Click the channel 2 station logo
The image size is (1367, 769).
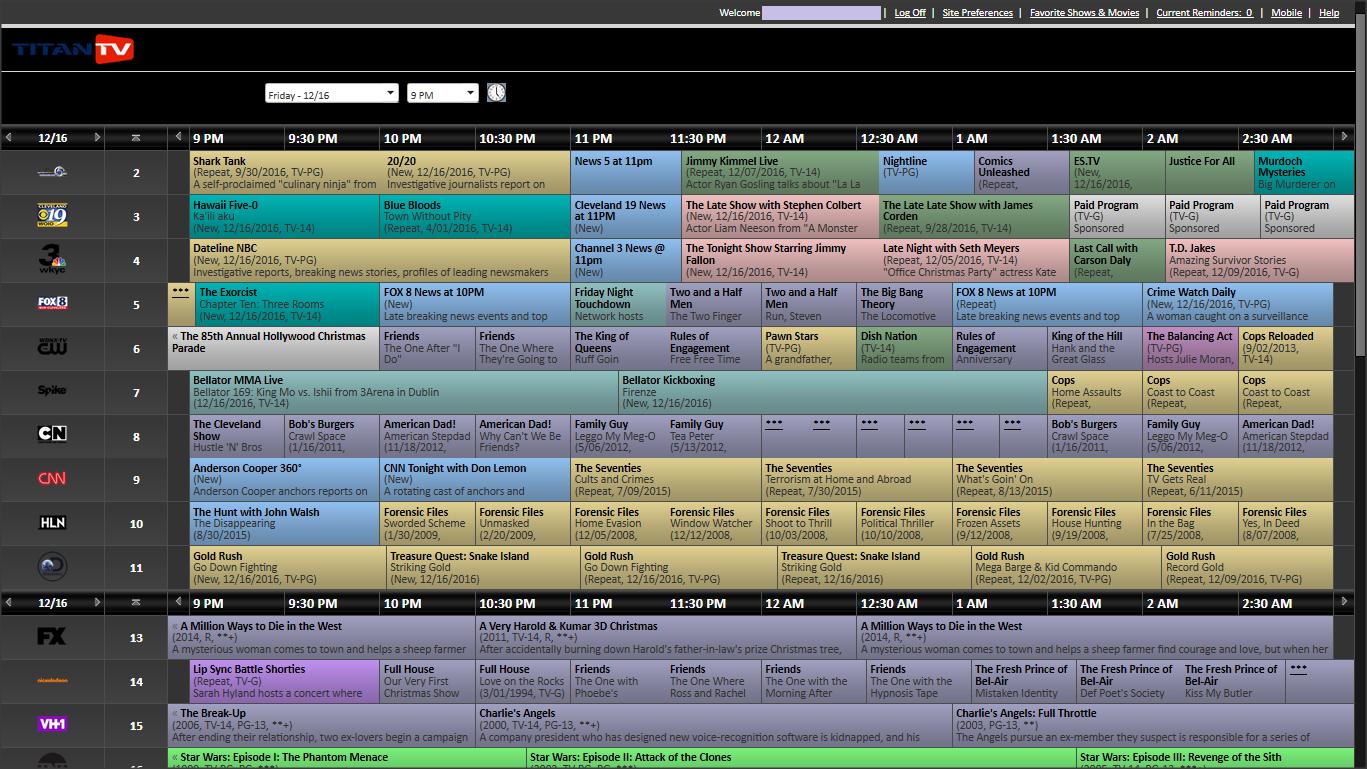pos(52,173)
